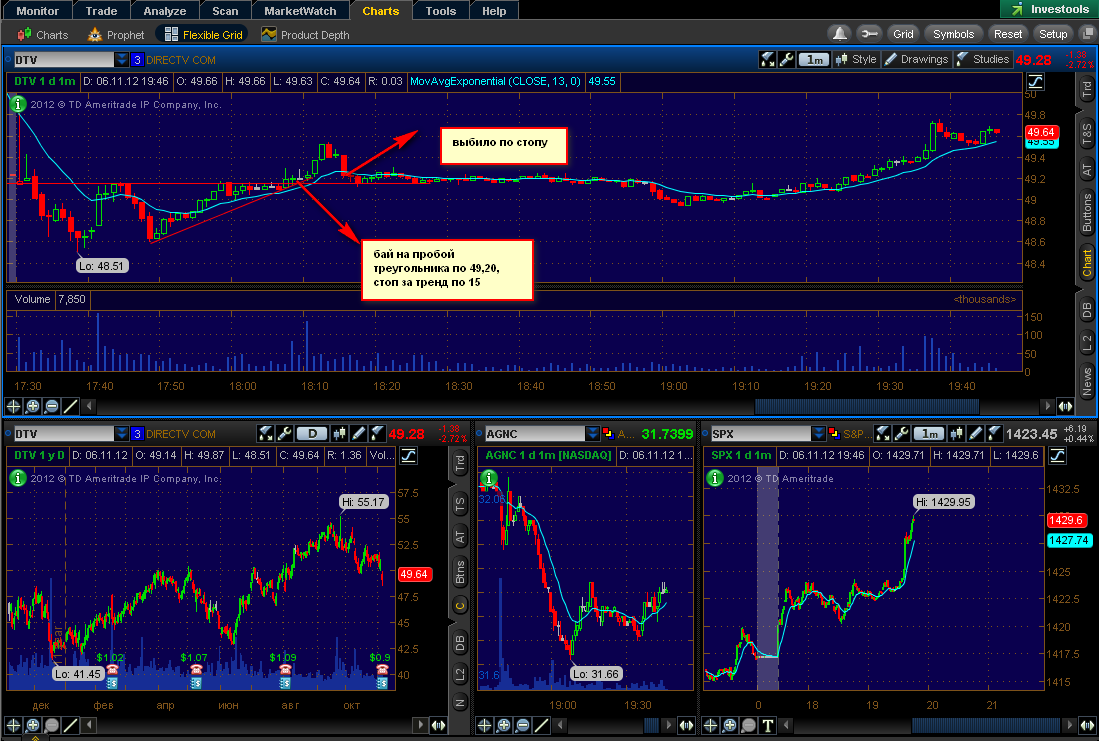Select the trendline drawing tool on top chart
The width and height of the screenshot is (1099, 741).
click(x=71, y=406)
